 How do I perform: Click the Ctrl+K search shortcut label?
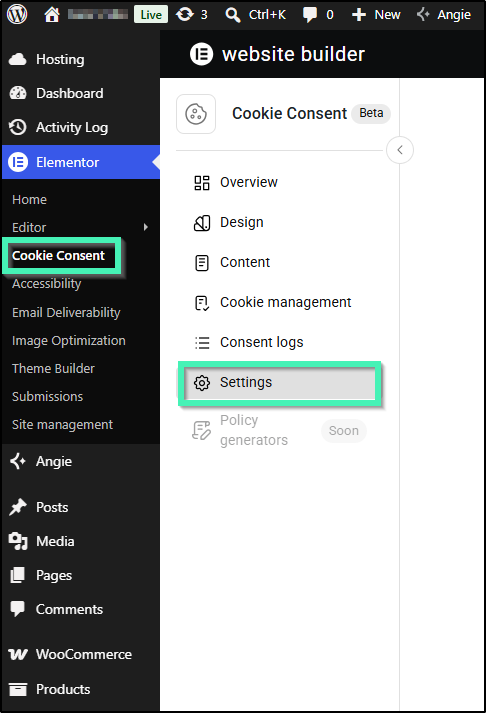(x=267, y=15)
